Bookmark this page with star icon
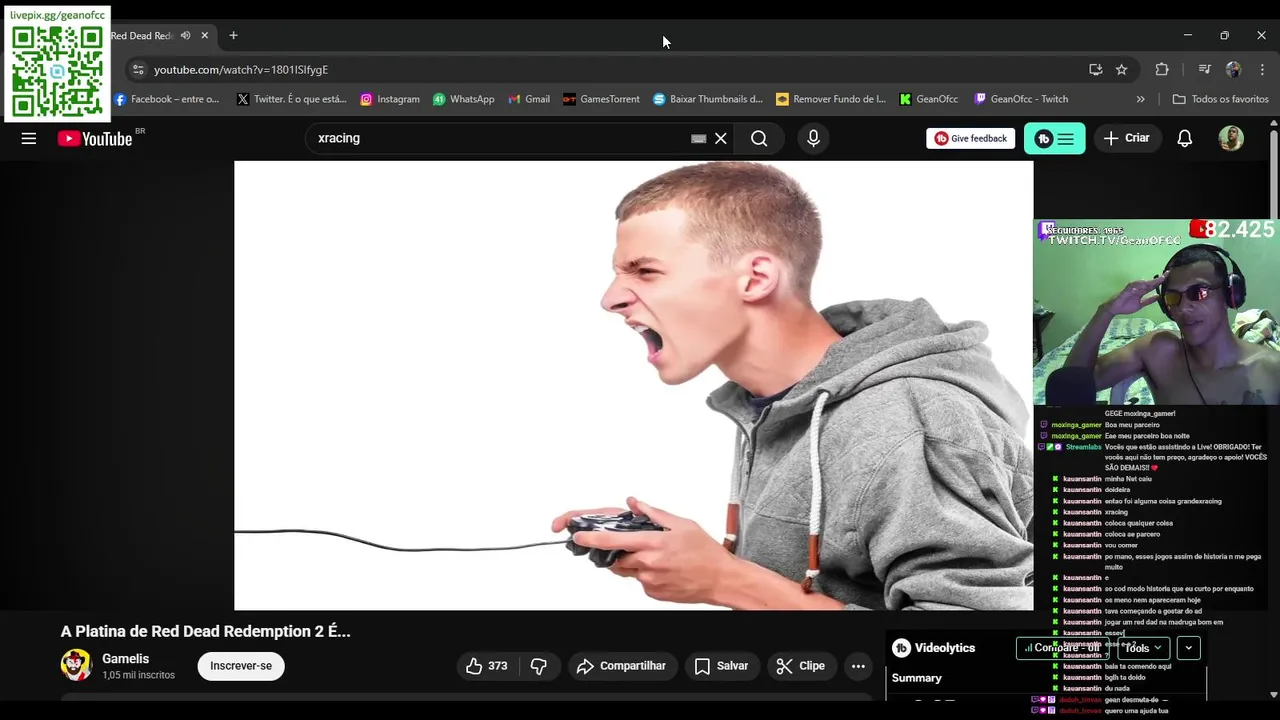This screenshot has width=1280, height=720. 1121,69
